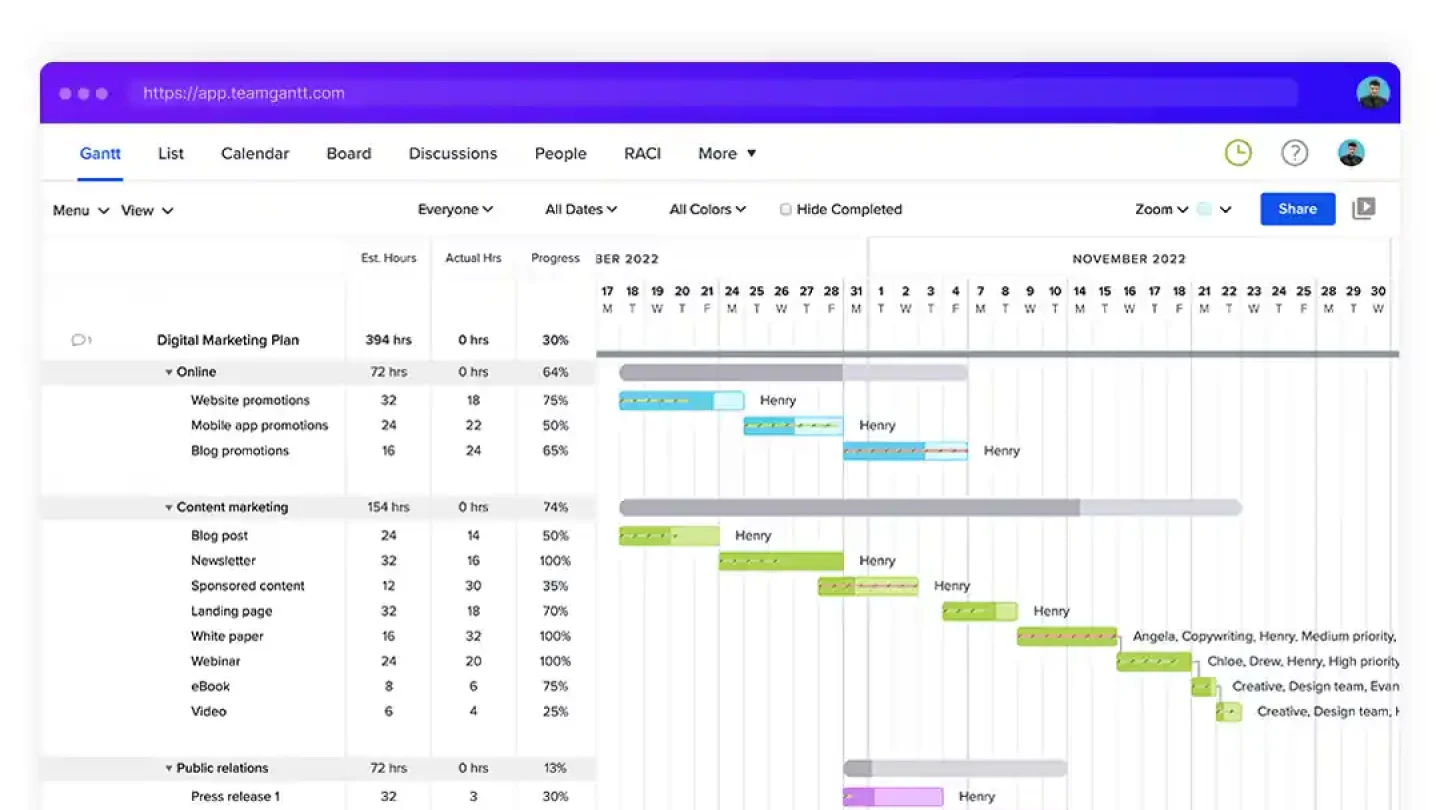The width and height of the screenshot is (1440, 810).
Task: Select the Blog promotions task name
Action: click(x=240, y=451)
